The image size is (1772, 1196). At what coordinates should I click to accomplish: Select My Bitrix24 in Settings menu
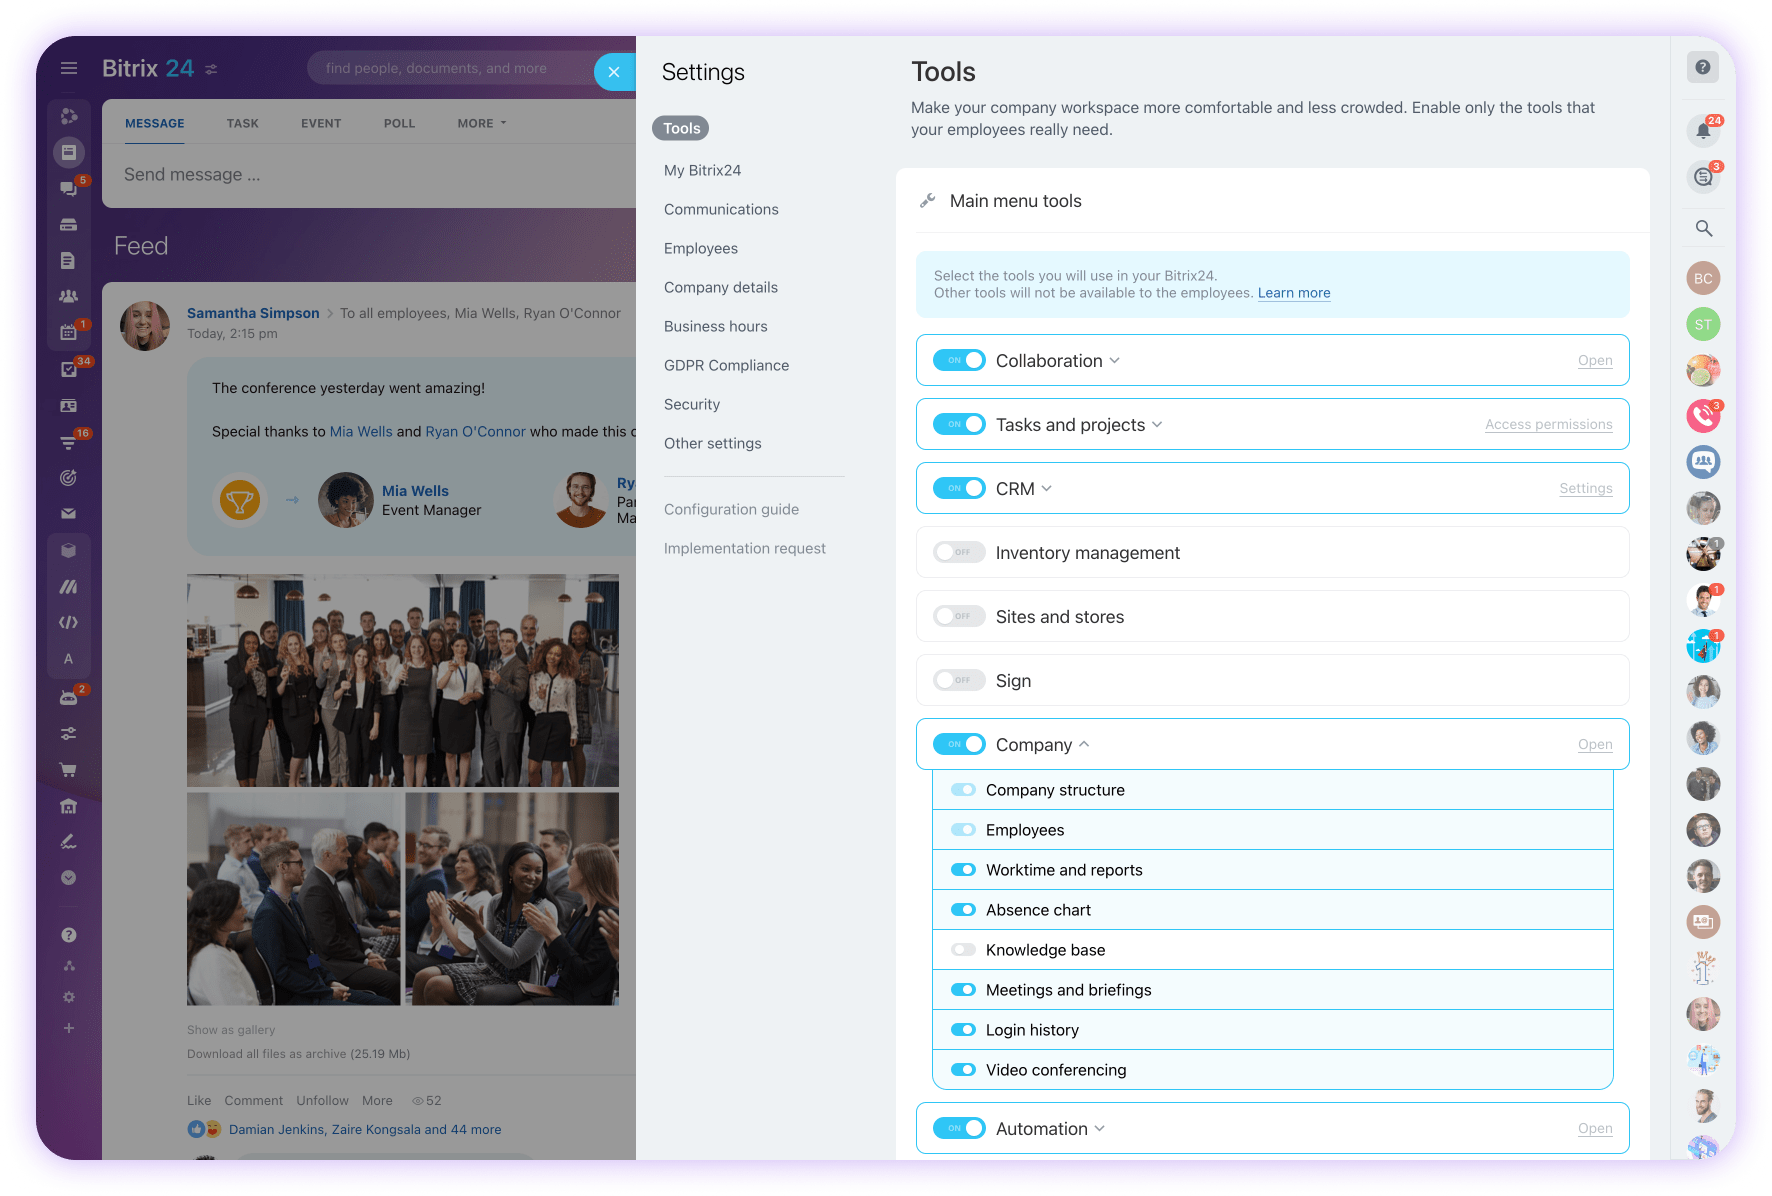click(x=702, y=171)
